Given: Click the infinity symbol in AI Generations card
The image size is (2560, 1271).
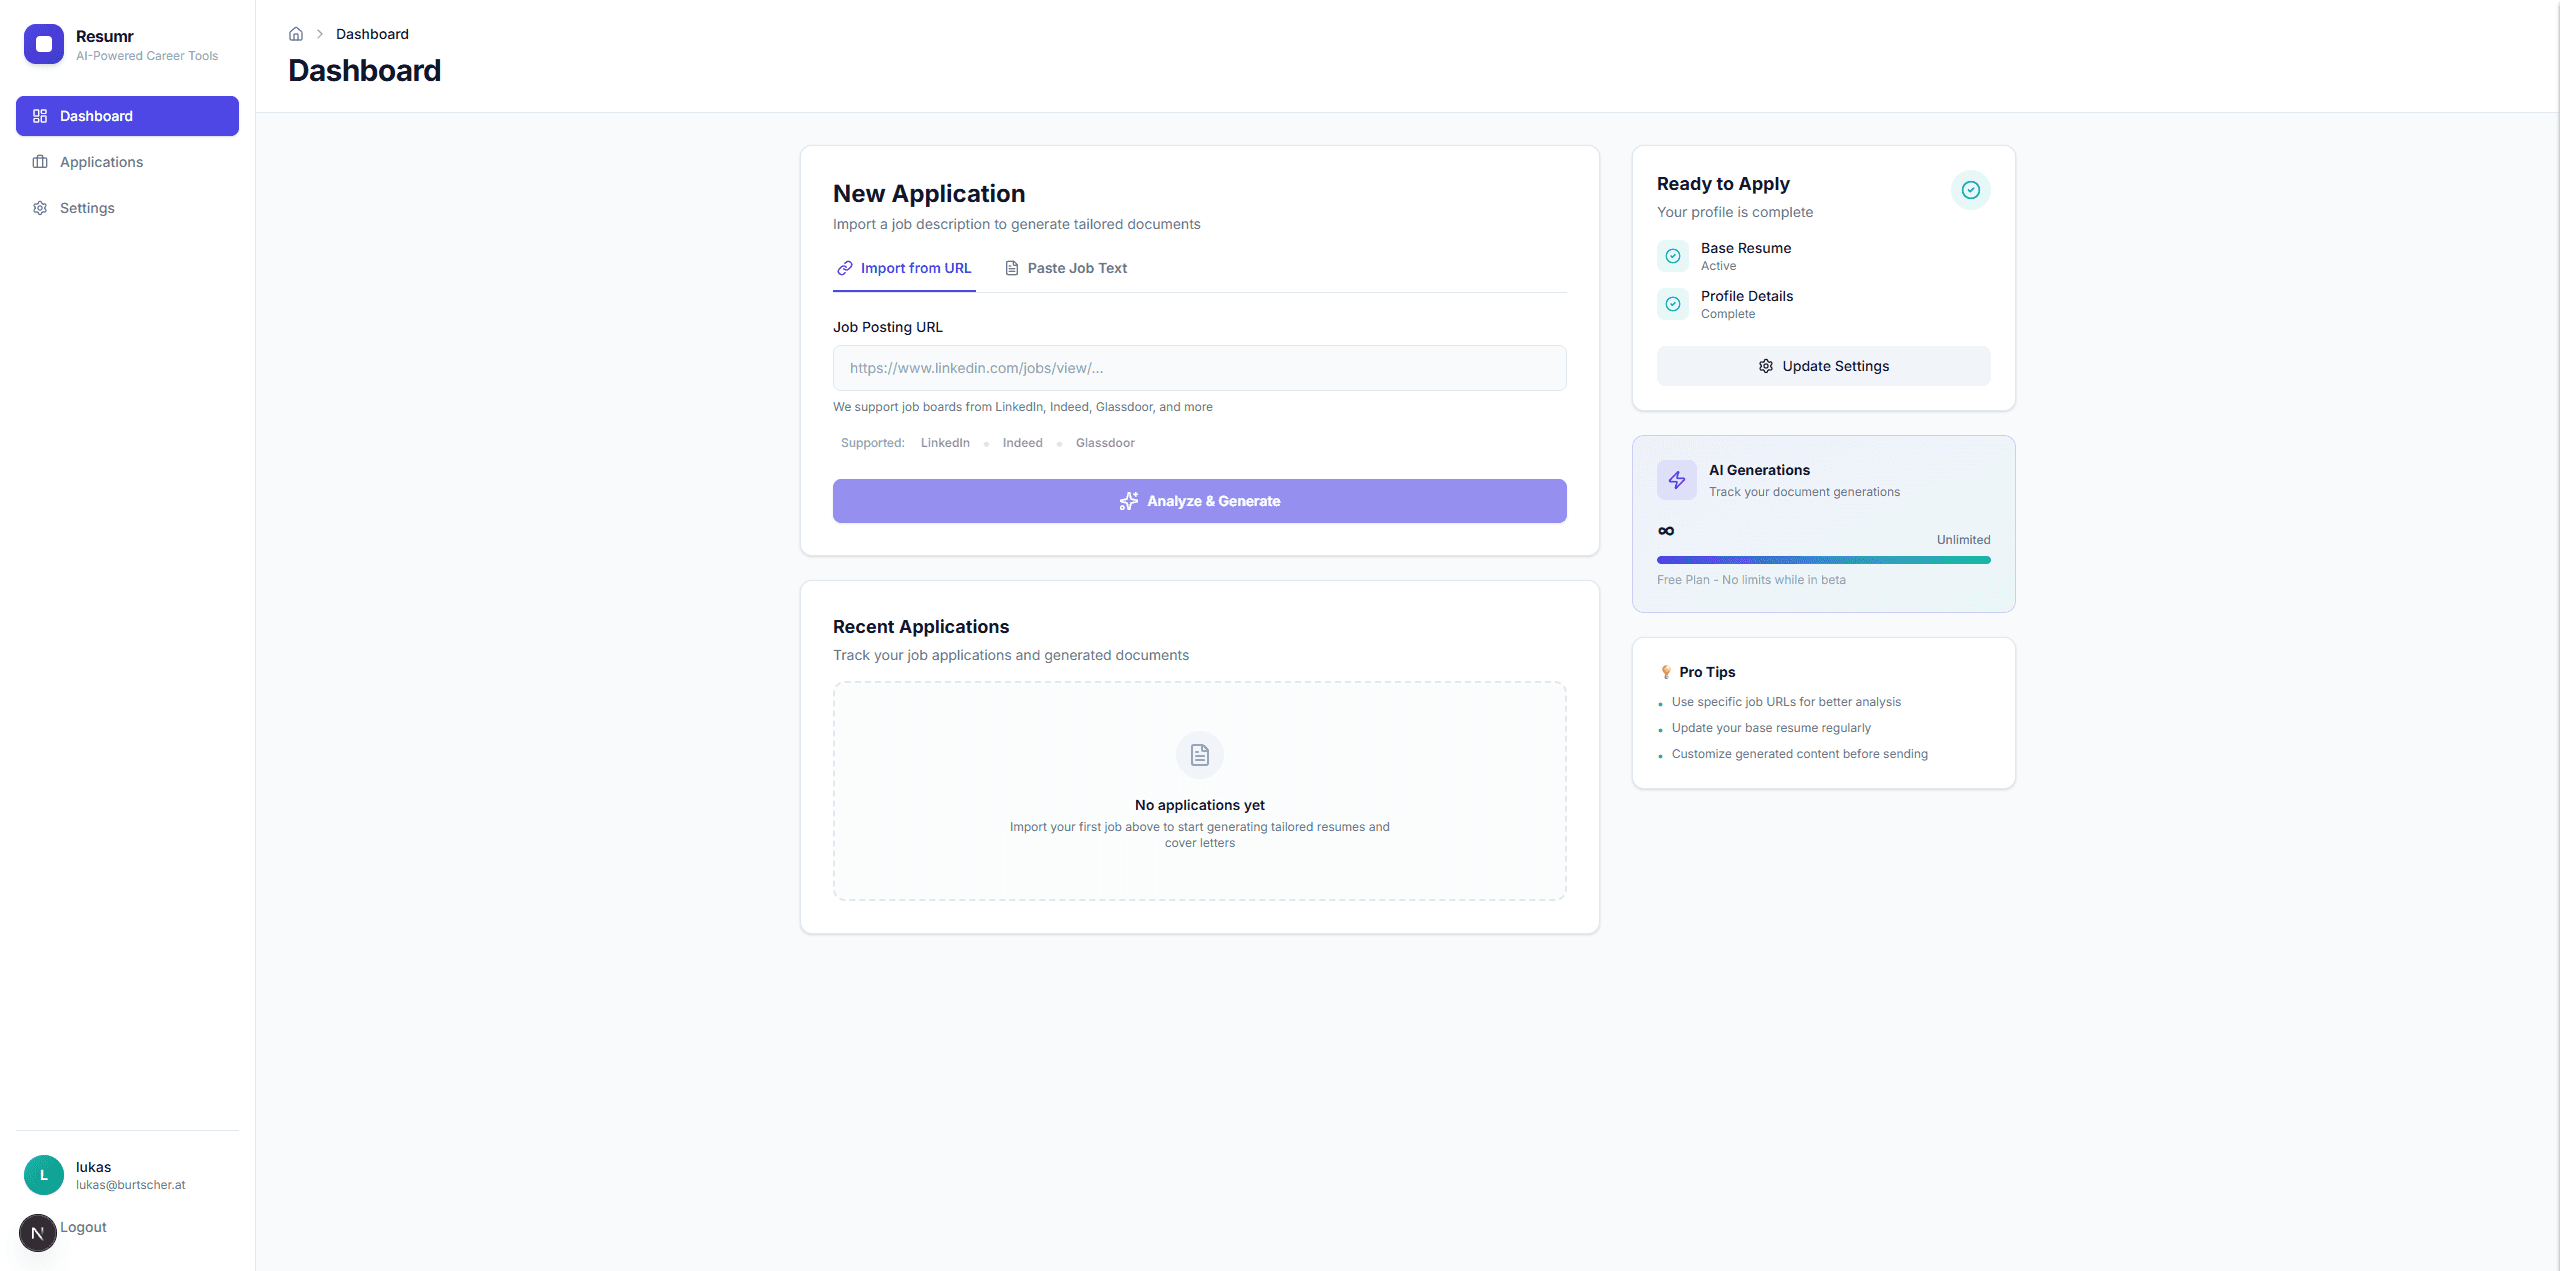Looking at the screenshot, I should tap(1666, 531).
